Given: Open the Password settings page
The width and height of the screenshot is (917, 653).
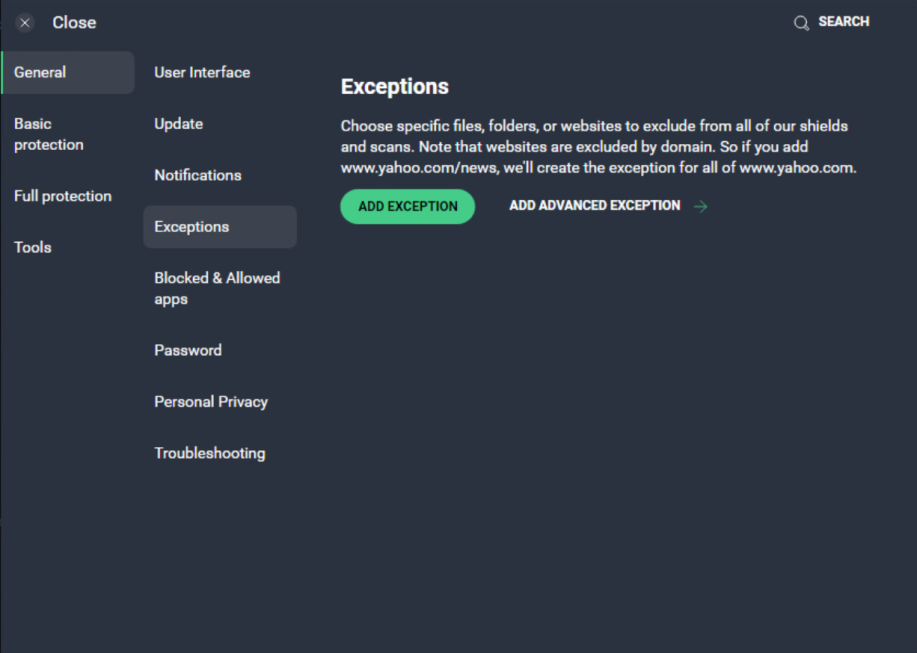Looking at the screenshot, I should (187, 350).
